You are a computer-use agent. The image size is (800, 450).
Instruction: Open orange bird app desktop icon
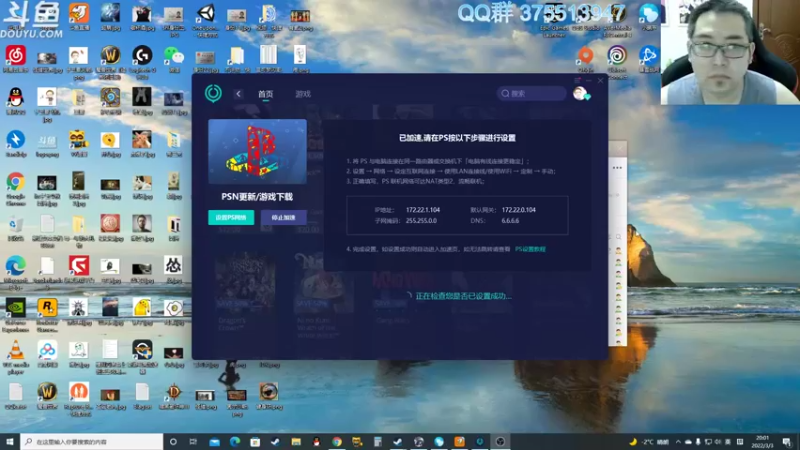click(x=79, y=13)
